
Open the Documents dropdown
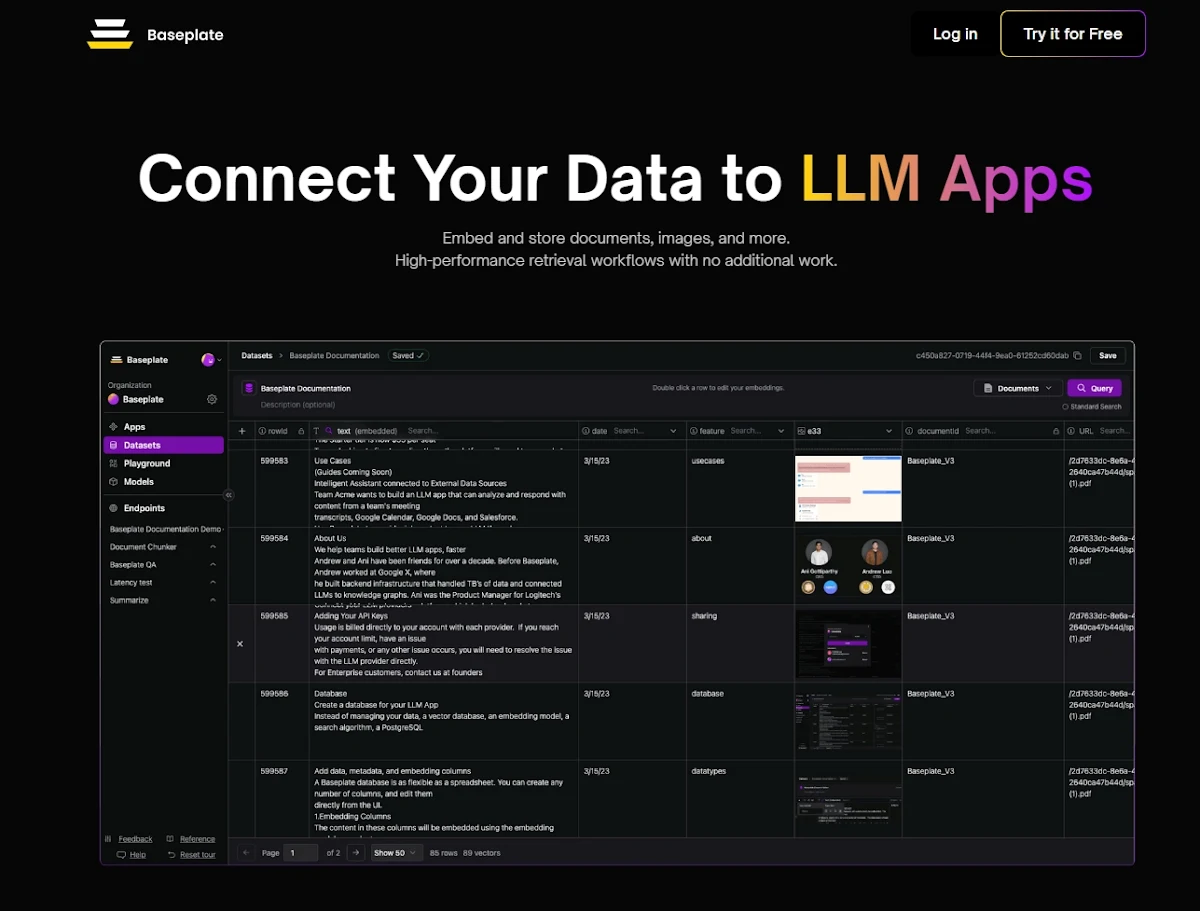click(x=1017, y=388)
